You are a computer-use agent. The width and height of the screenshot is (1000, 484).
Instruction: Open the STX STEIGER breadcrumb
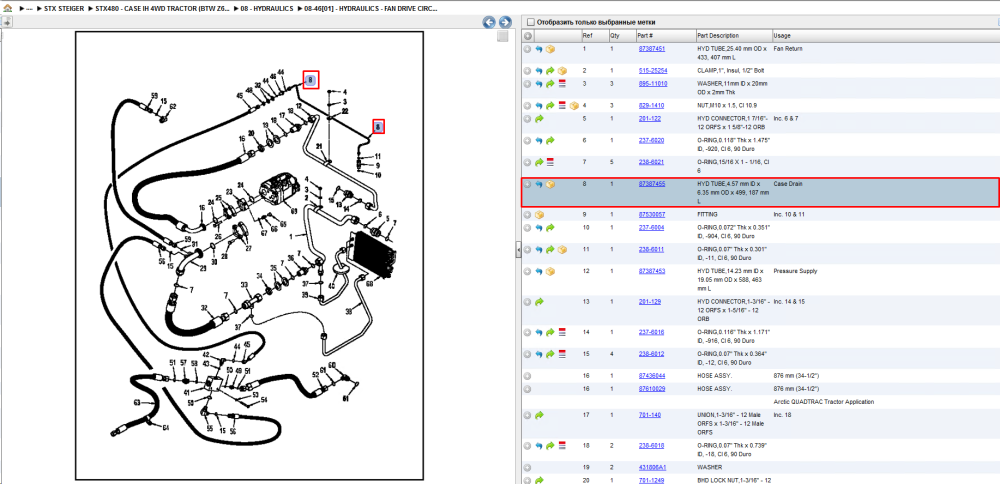[x=64, y=9]
